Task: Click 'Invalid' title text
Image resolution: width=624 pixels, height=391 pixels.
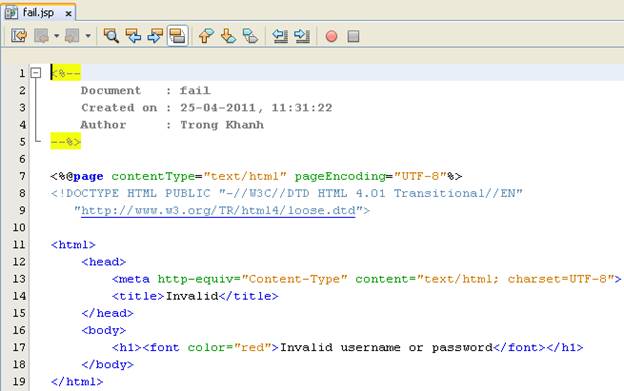Action: (192, 296)
